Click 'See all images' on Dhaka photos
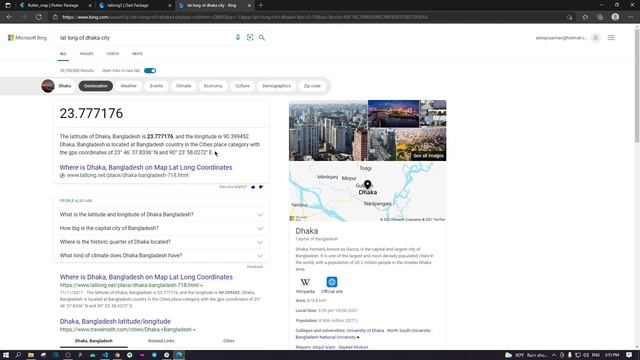 [428, 156]
